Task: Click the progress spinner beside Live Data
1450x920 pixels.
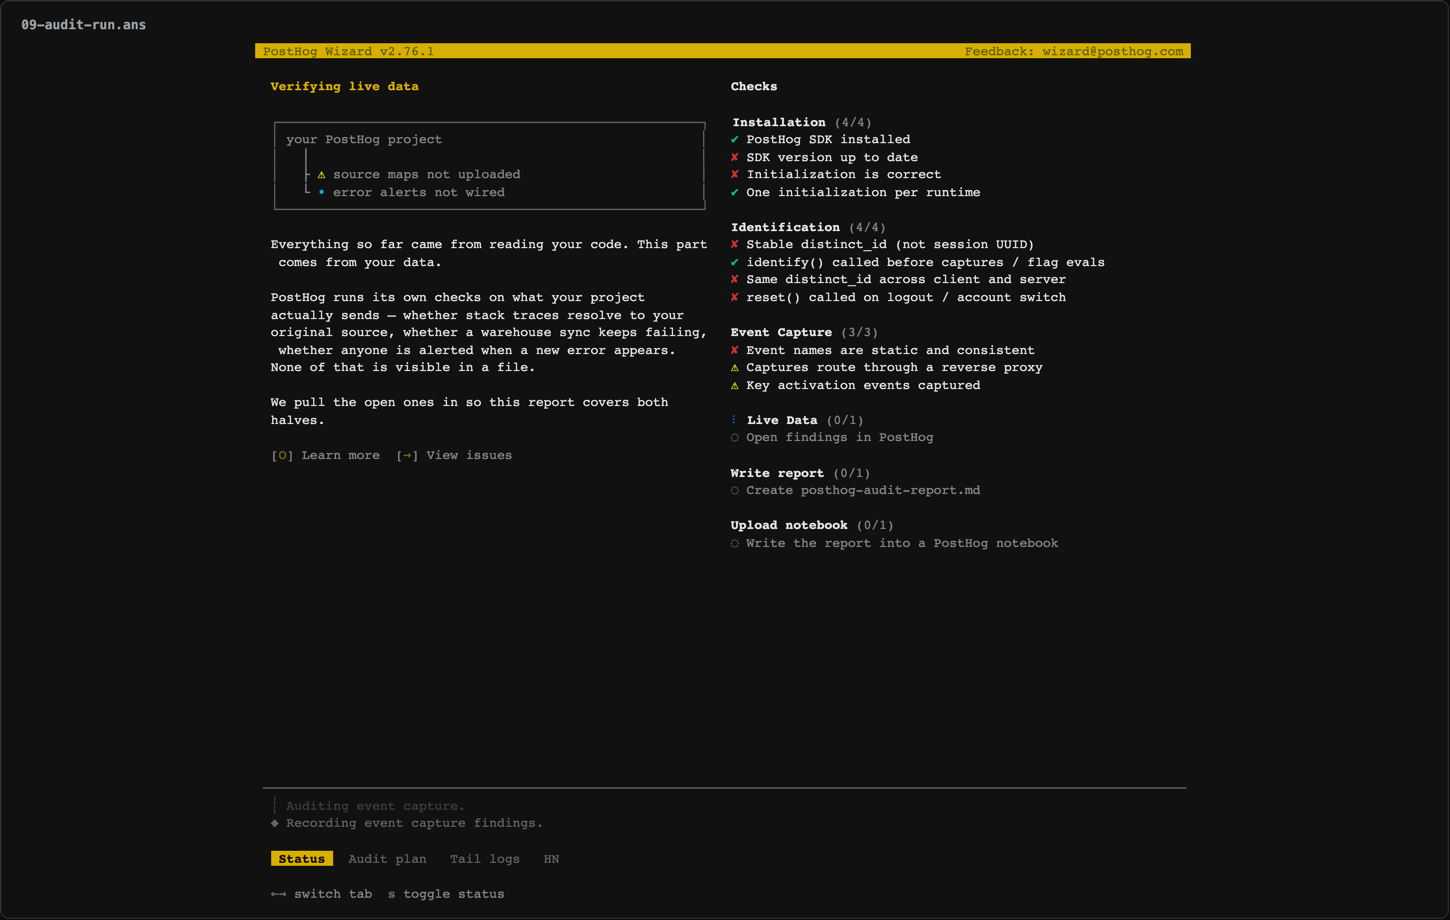Action: [734, 420]
